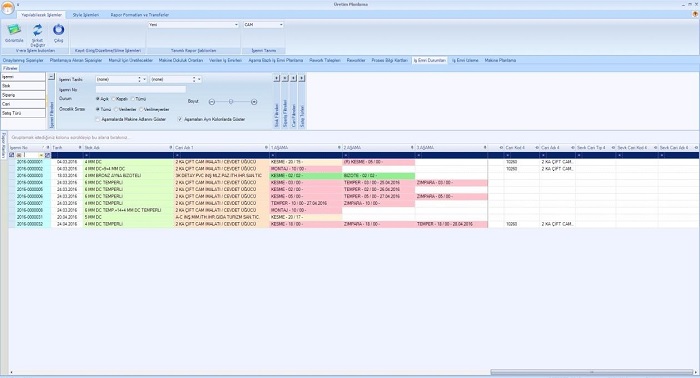Uncheck Aşamaları Ayrı Kolonlarda Göster checkbox
The height and width of the screenshot is (378, 700).
(180, 120)
